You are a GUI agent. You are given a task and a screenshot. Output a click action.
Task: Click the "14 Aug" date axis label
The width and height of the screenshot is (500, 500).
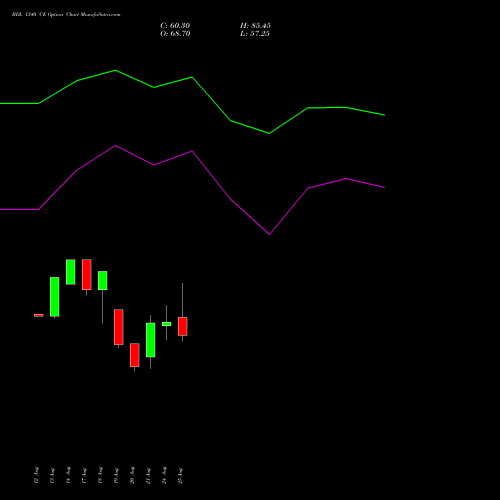(x=68, y=475)
